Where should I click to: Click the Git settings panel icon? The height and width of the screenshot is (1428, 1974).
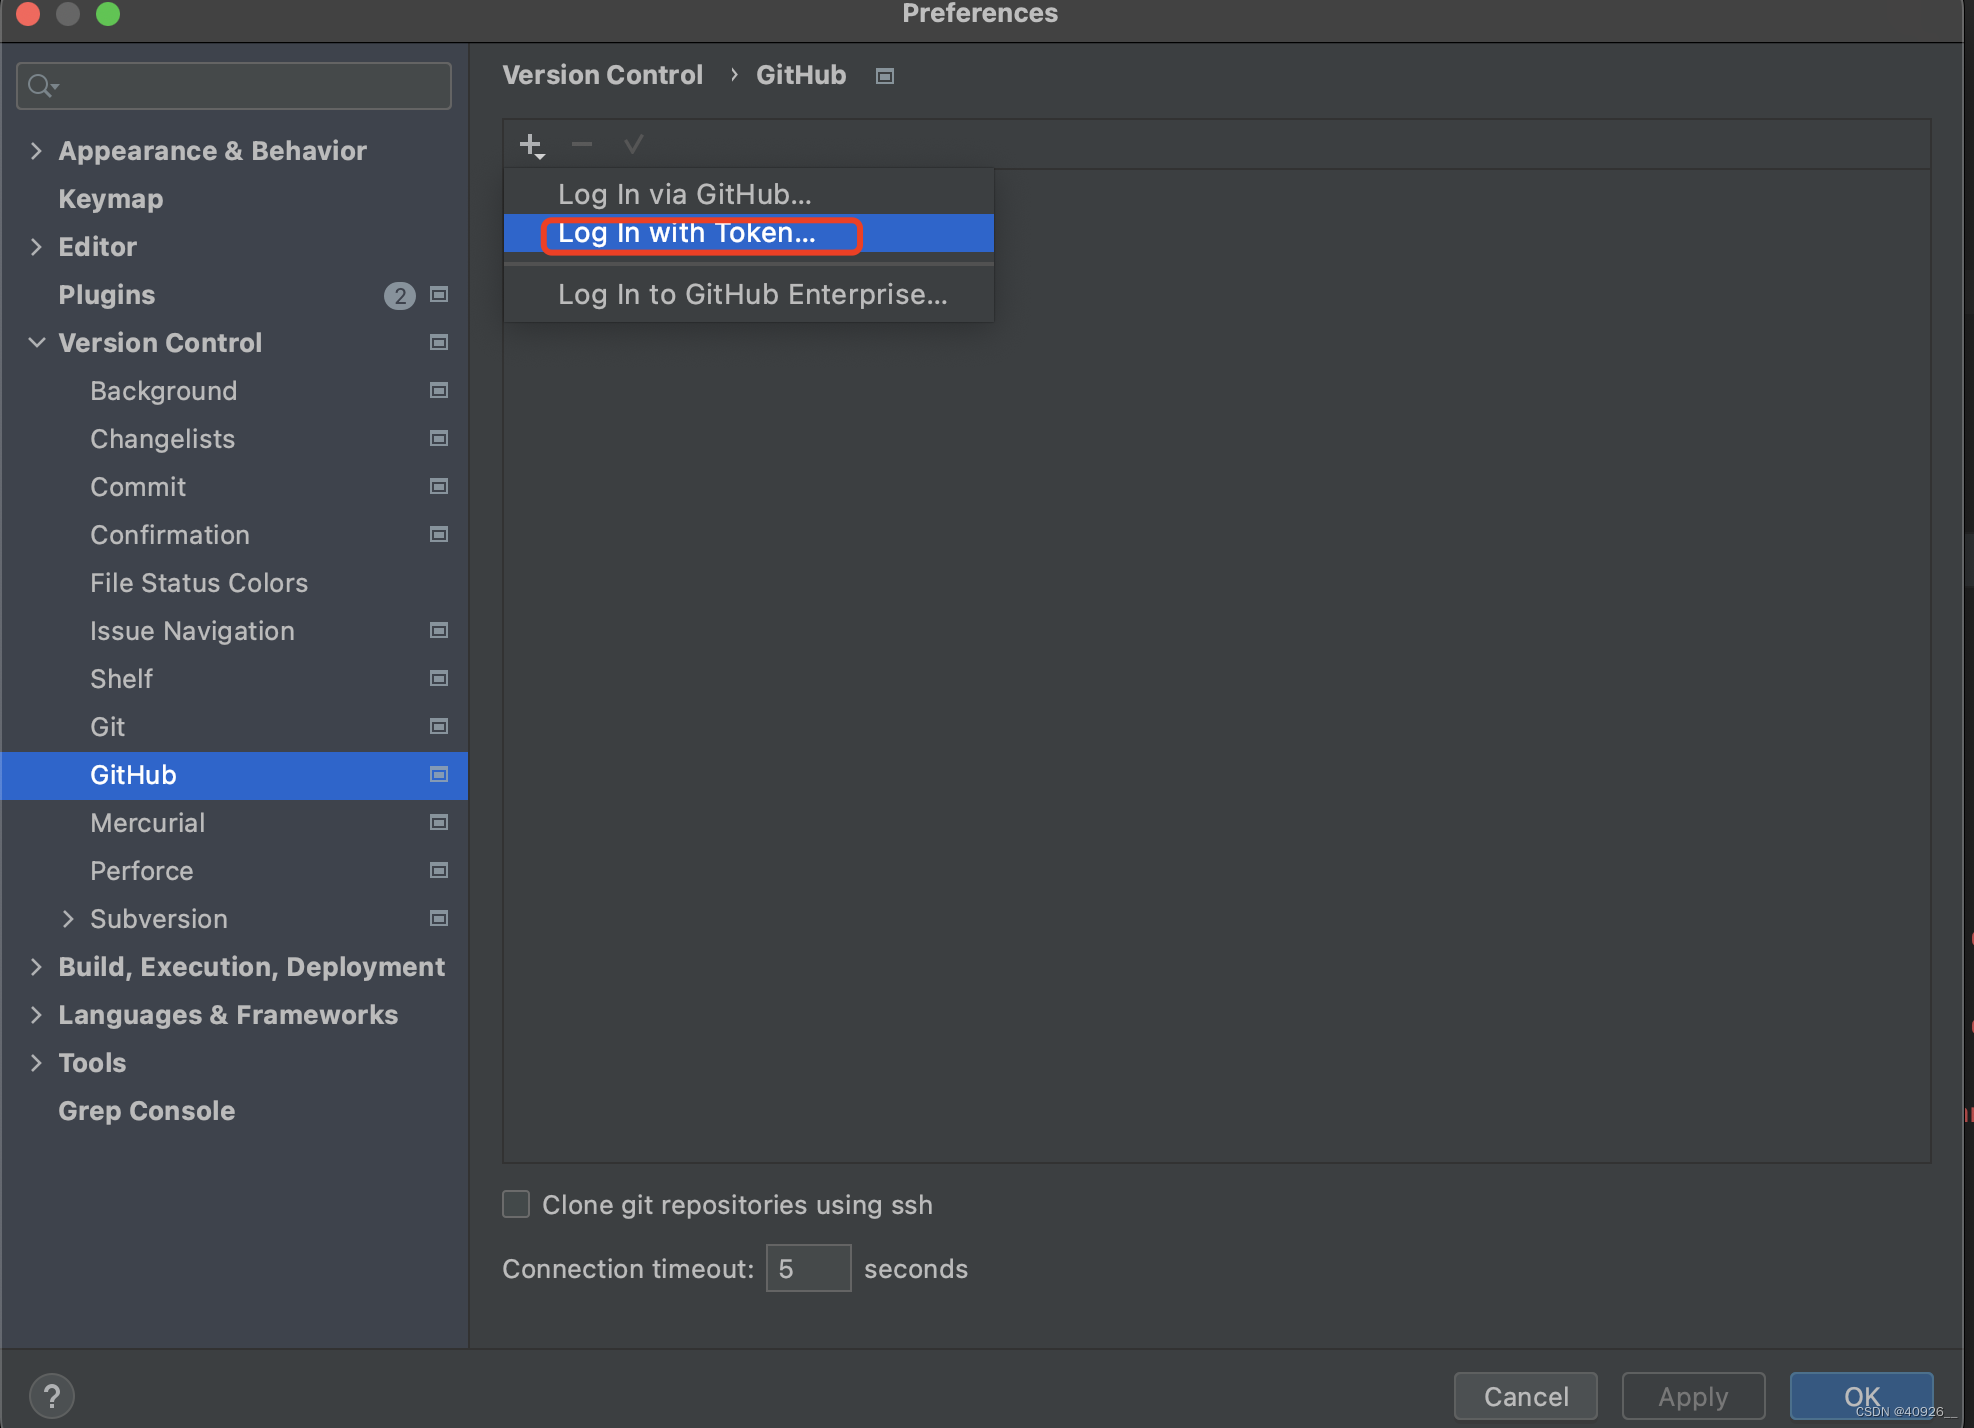[x=435, y=726]
